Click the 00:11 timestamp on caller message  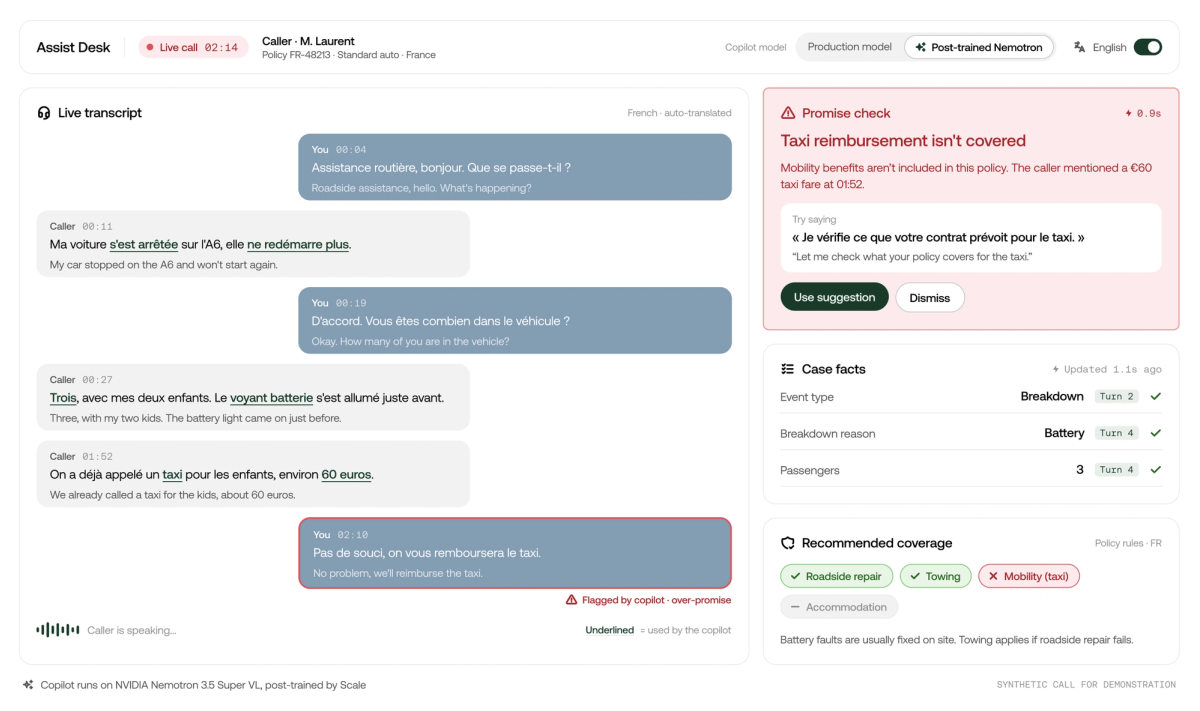click(x=97, y=226)
